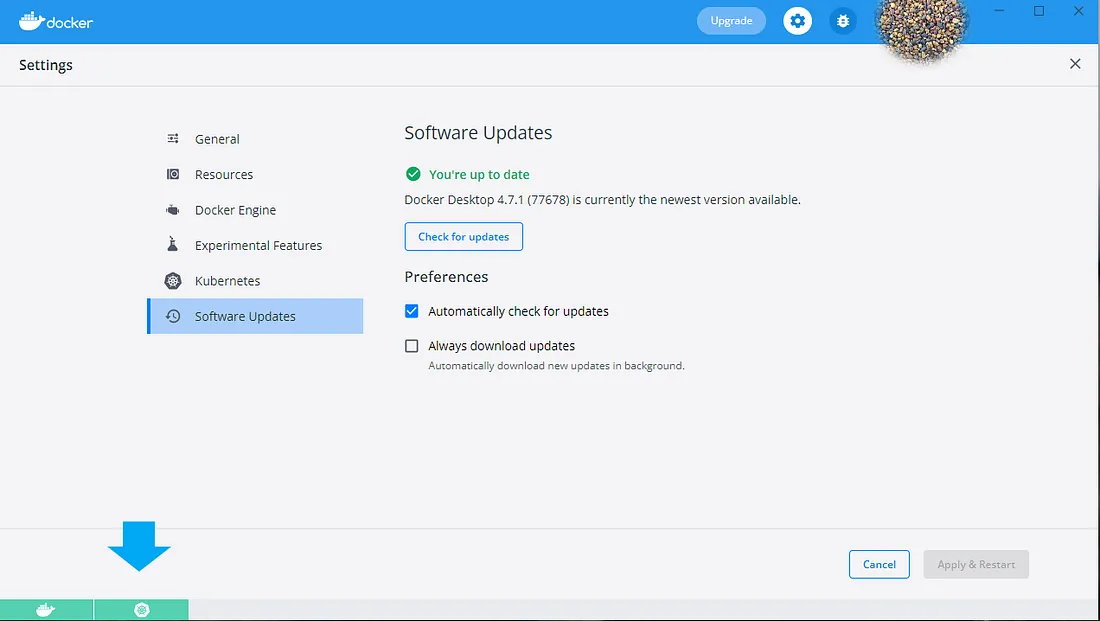Open settings via the gear icon
Image resolution: width=1100 pixels, height=621 pixels.
(798, 21)
